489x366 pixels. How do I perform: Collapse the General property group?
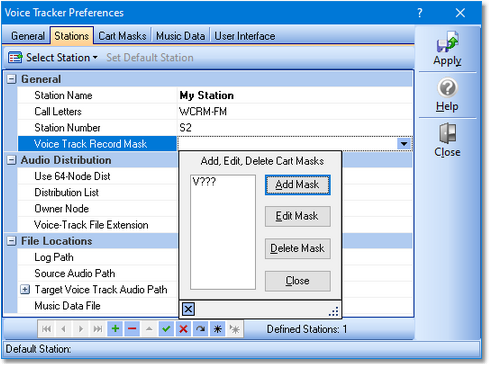point(12,79)
